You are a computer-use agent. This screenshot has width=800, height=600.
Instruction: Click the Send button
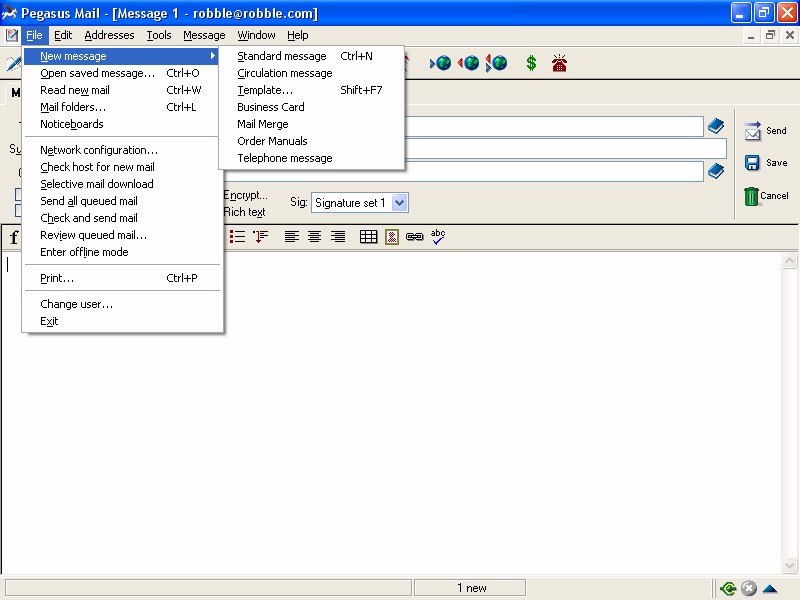point(765,131)
